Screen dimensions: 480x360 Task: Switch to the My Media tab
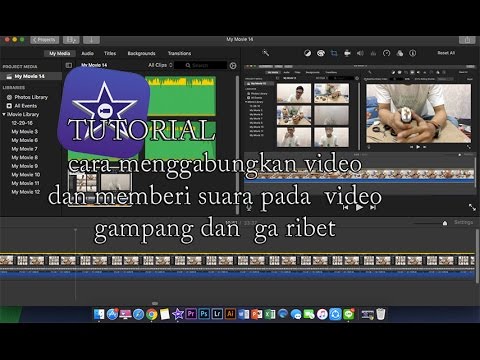(x=60, y=53)
